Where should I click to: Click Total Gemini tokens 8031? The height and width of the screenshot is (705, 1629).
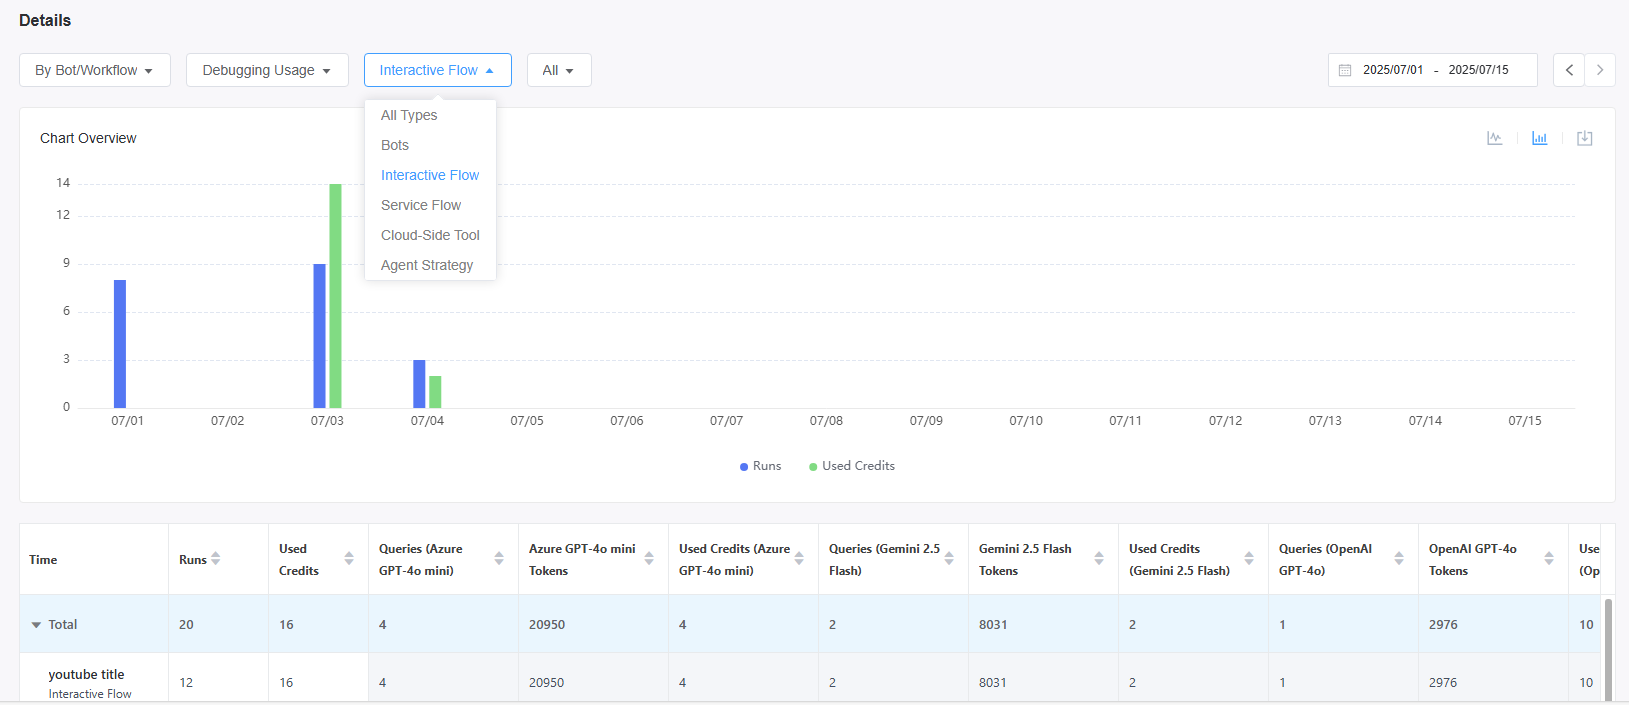pyautogui.click(x=993, y=625)
